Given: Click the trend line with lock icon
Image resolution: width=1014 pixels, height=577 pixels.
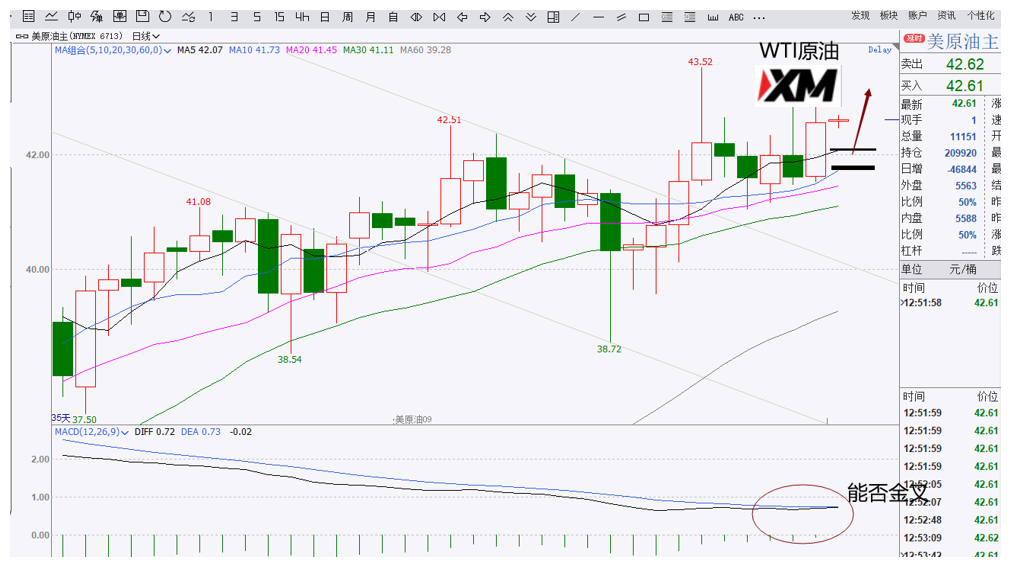Looking at the screenshot, I should (x=188, y=17).
